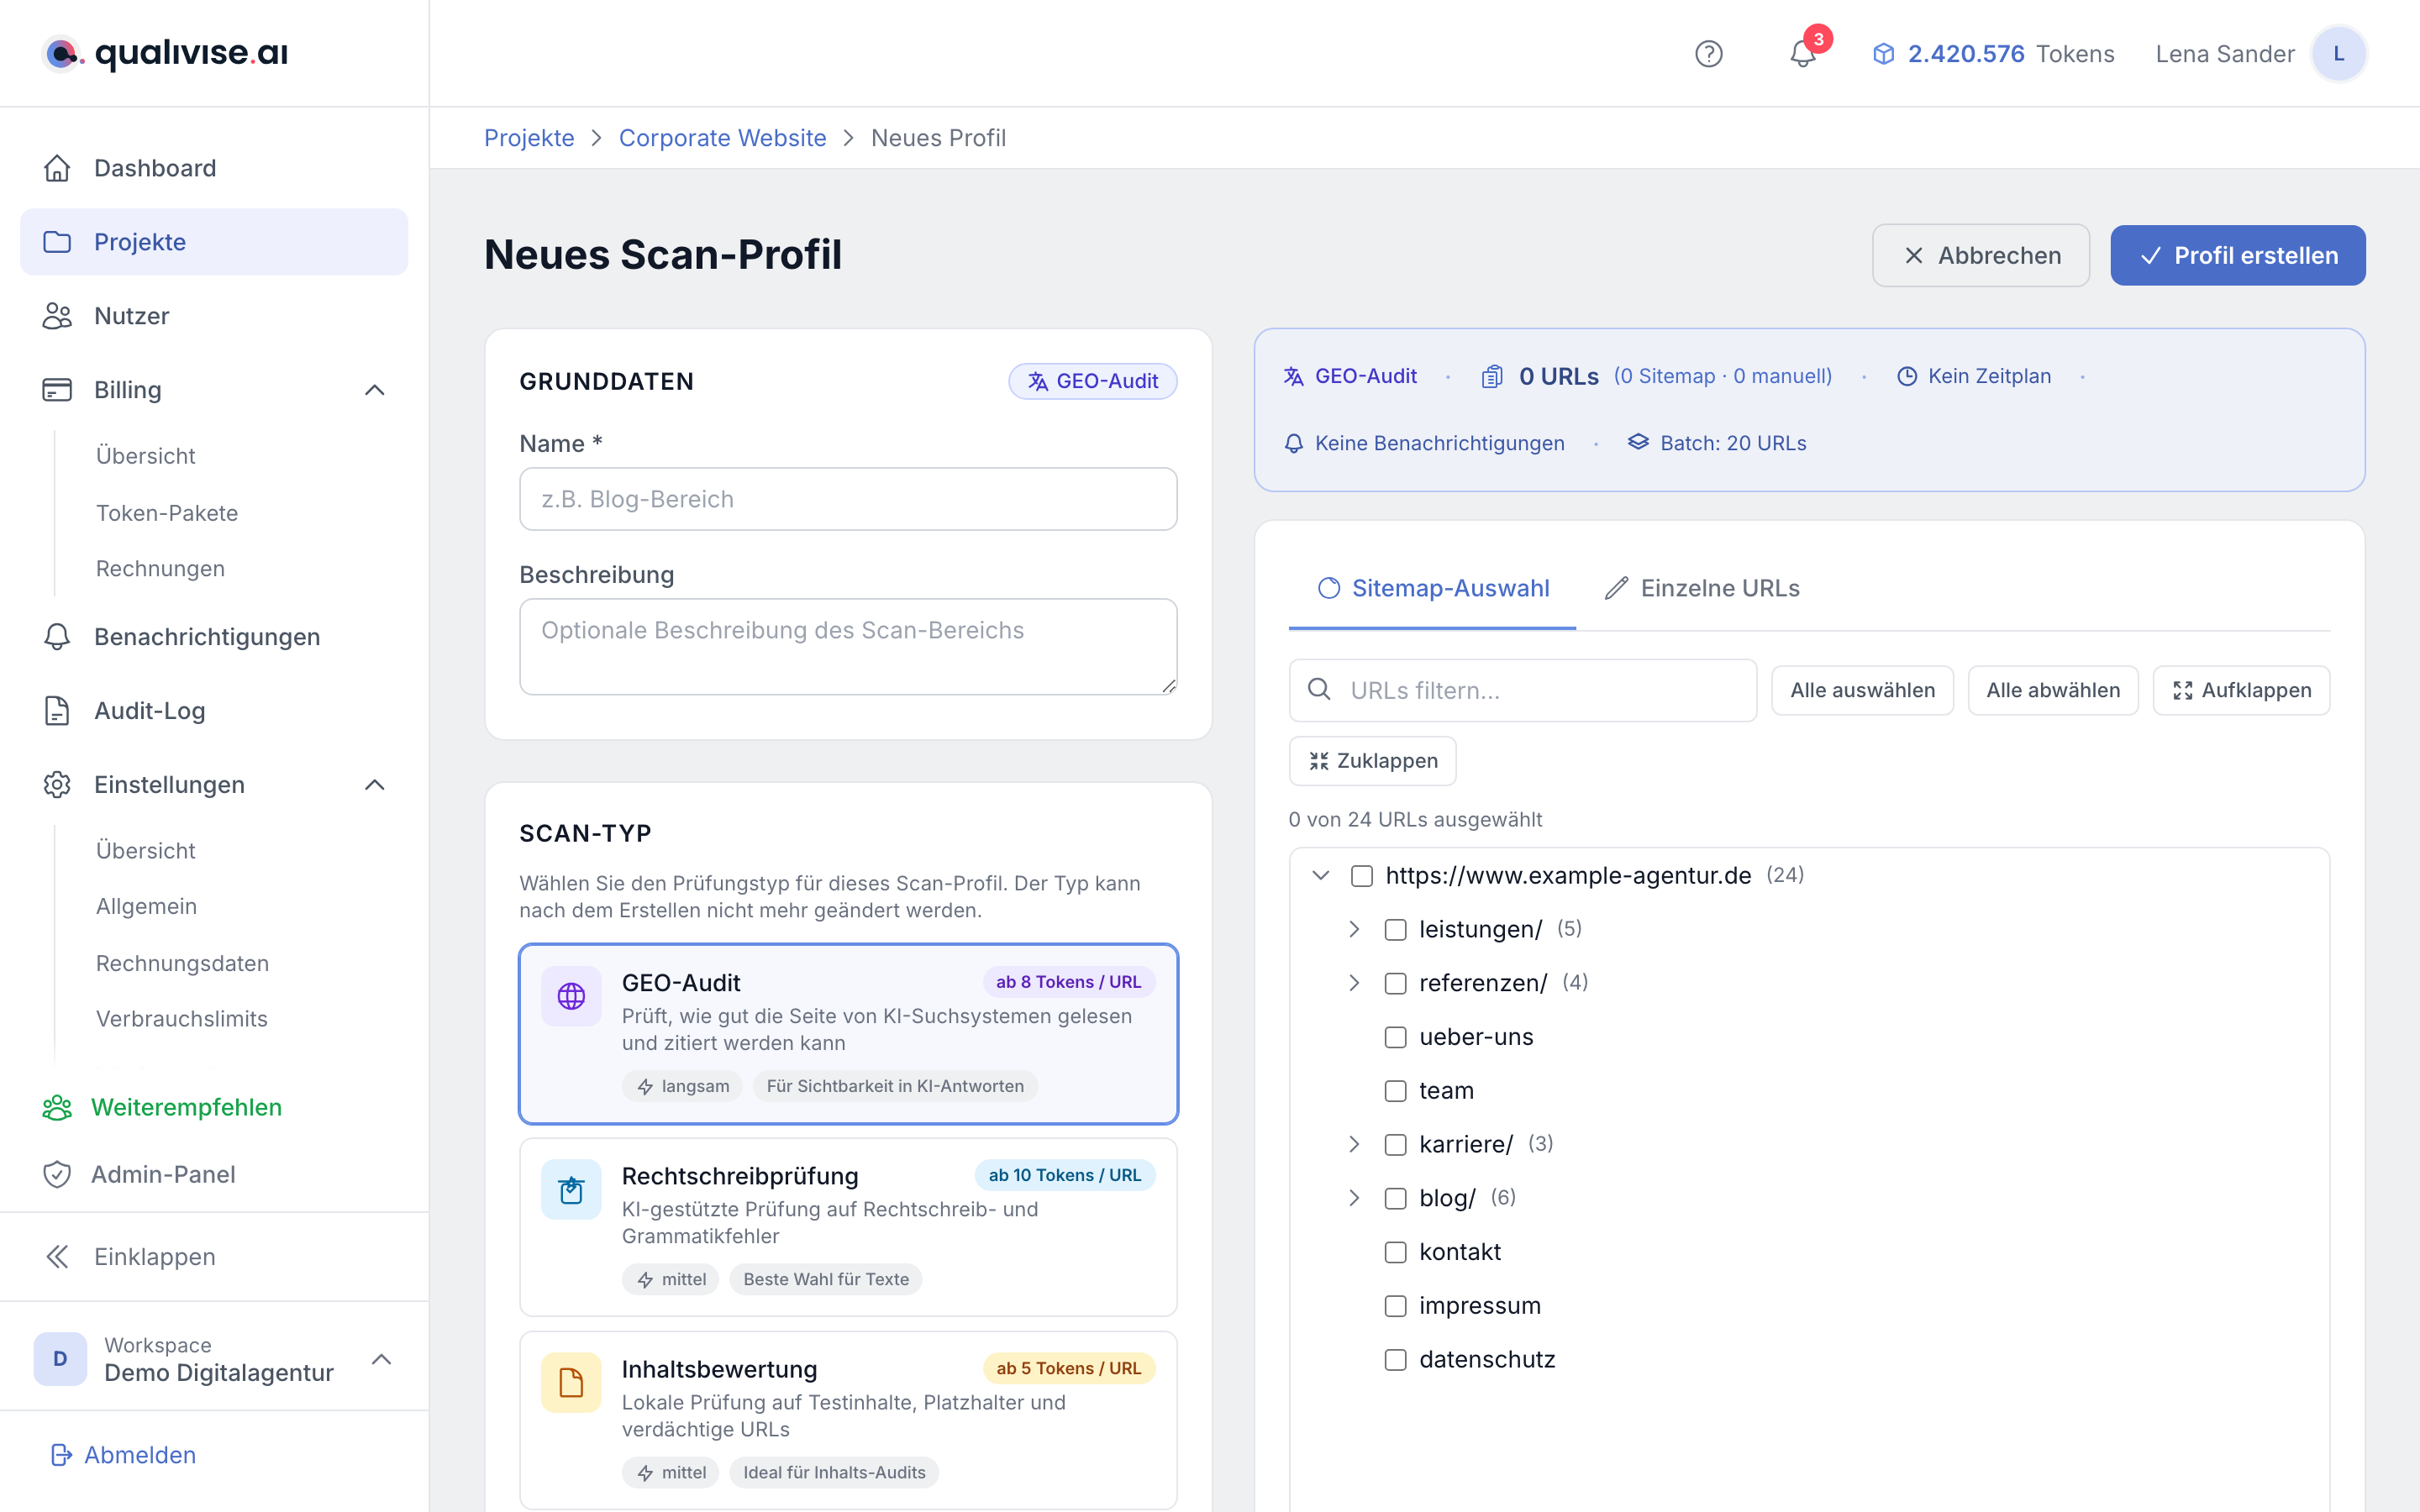Check the leistungen/ folder checkbox
The width and height of the screenshot is (2420, 1512).
point(1396,929)
